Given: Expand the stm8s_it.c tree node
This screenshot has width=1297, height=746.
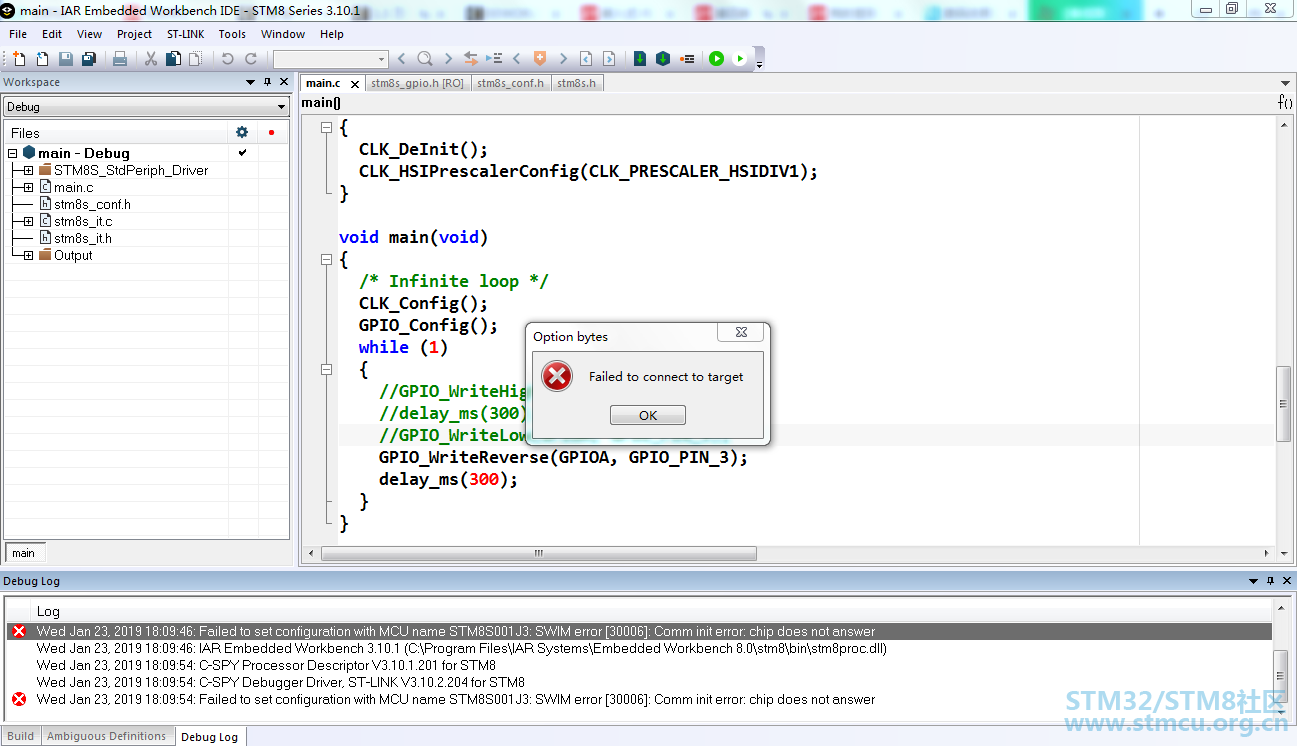Looking at the screenshot, I should click(x=28, y=221).
